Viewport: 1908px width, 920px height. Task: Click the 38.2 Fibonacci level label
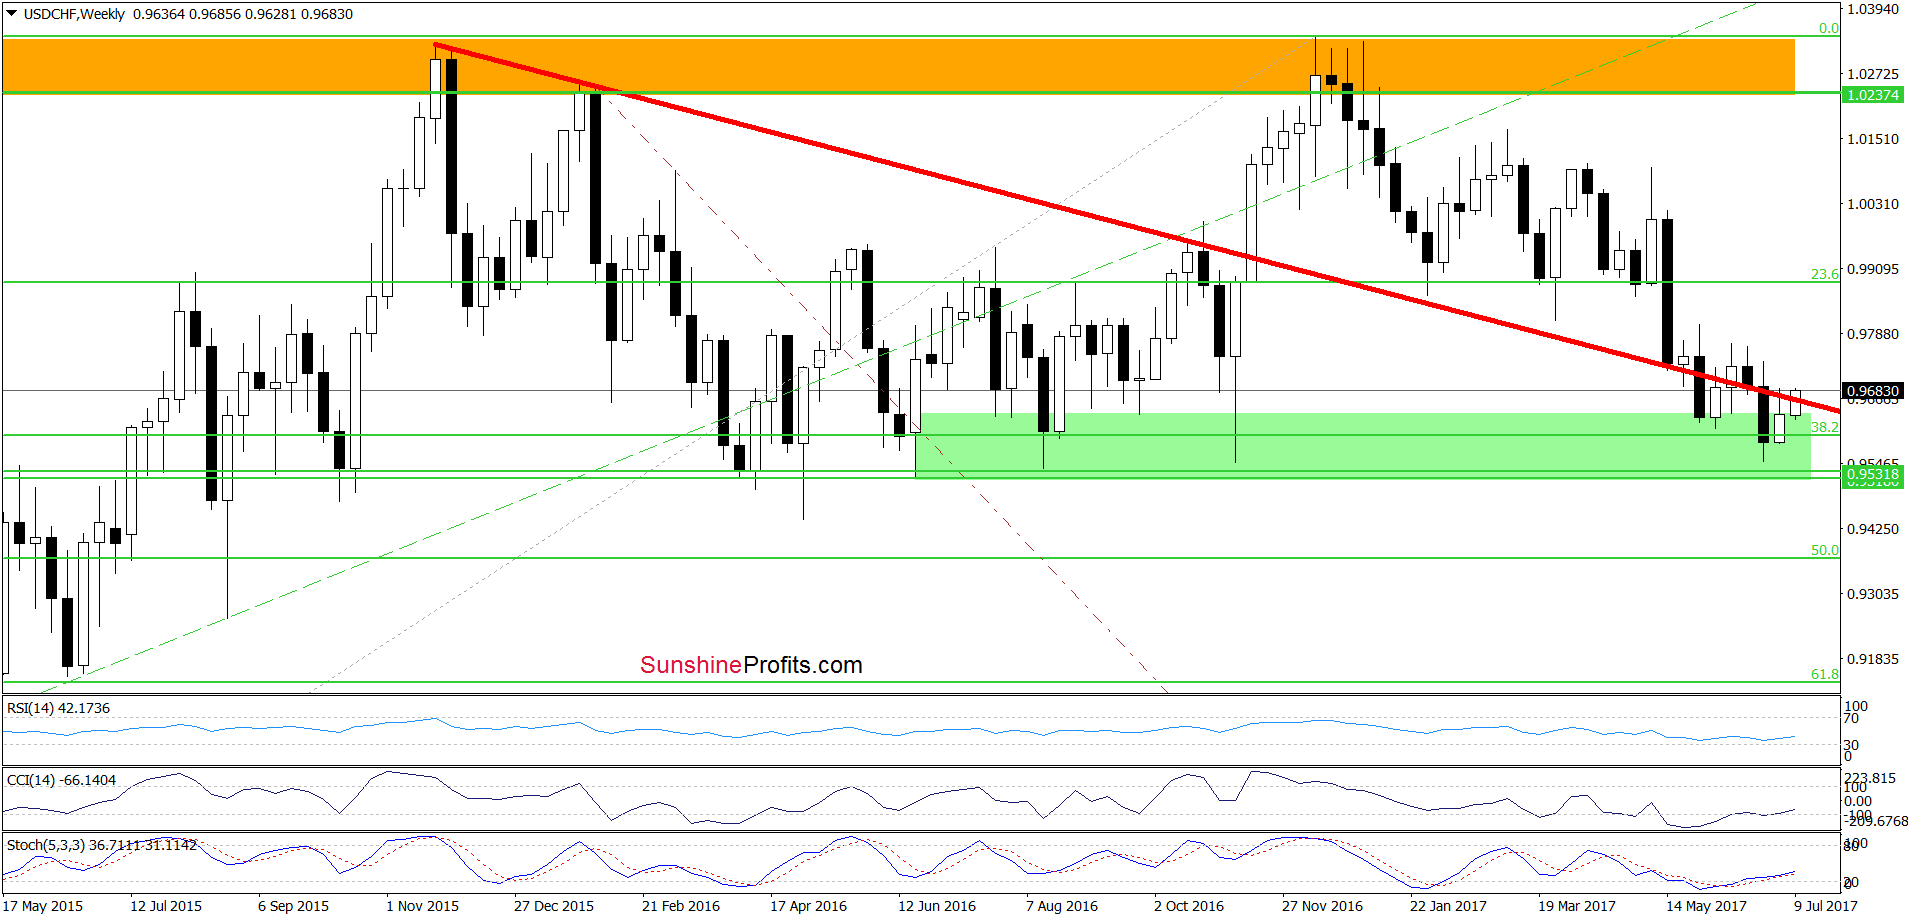coord(1825,427)
